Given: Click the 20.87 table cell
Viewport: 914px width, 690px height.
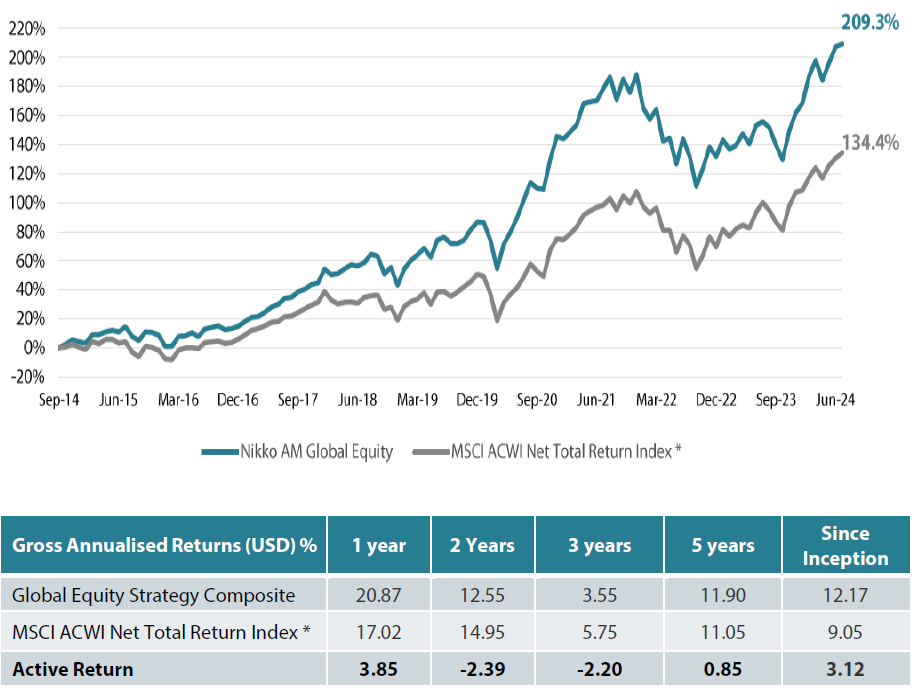Looking at the screenshot, I should point(379,595).
